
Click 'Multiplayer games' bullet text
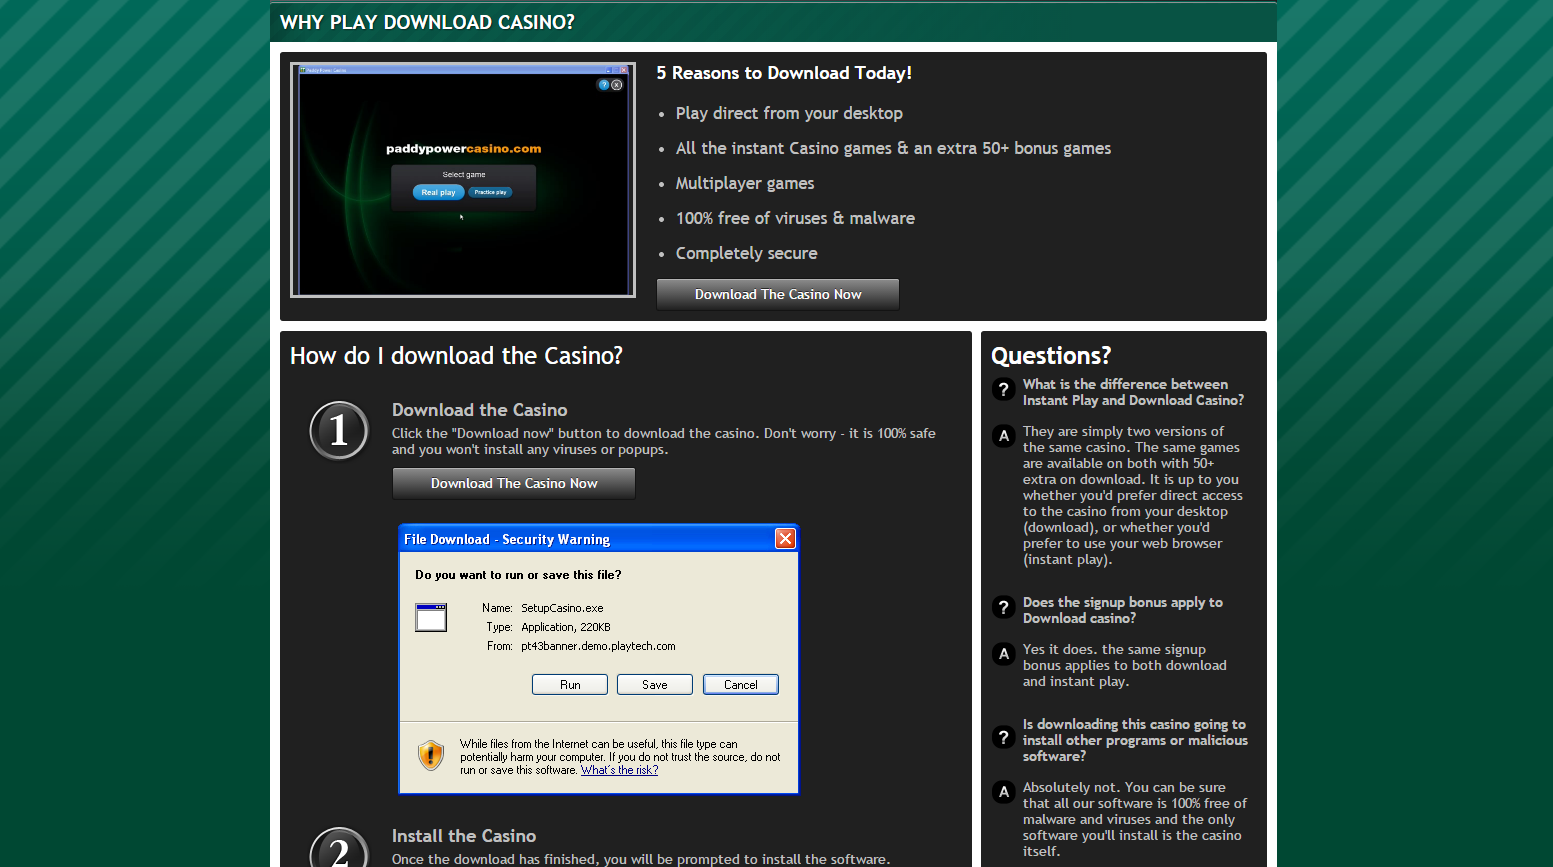(x=745, y=184)
